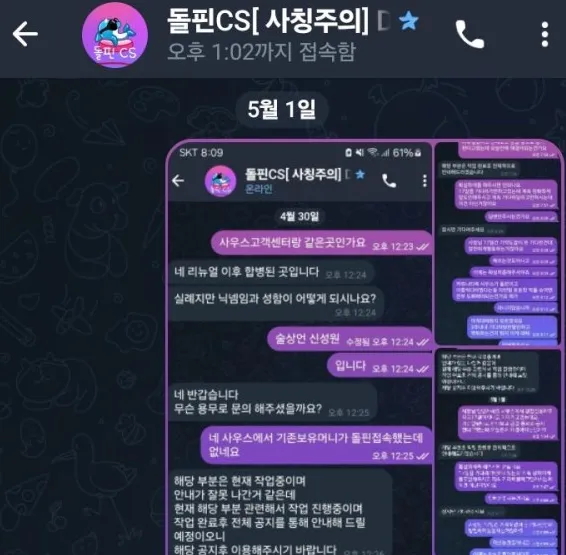Viewport: 566px width, 555px height.
Task: Open the 돌핀 CS profile avatar
Action: pyautogui.click(x=115, y=35)
